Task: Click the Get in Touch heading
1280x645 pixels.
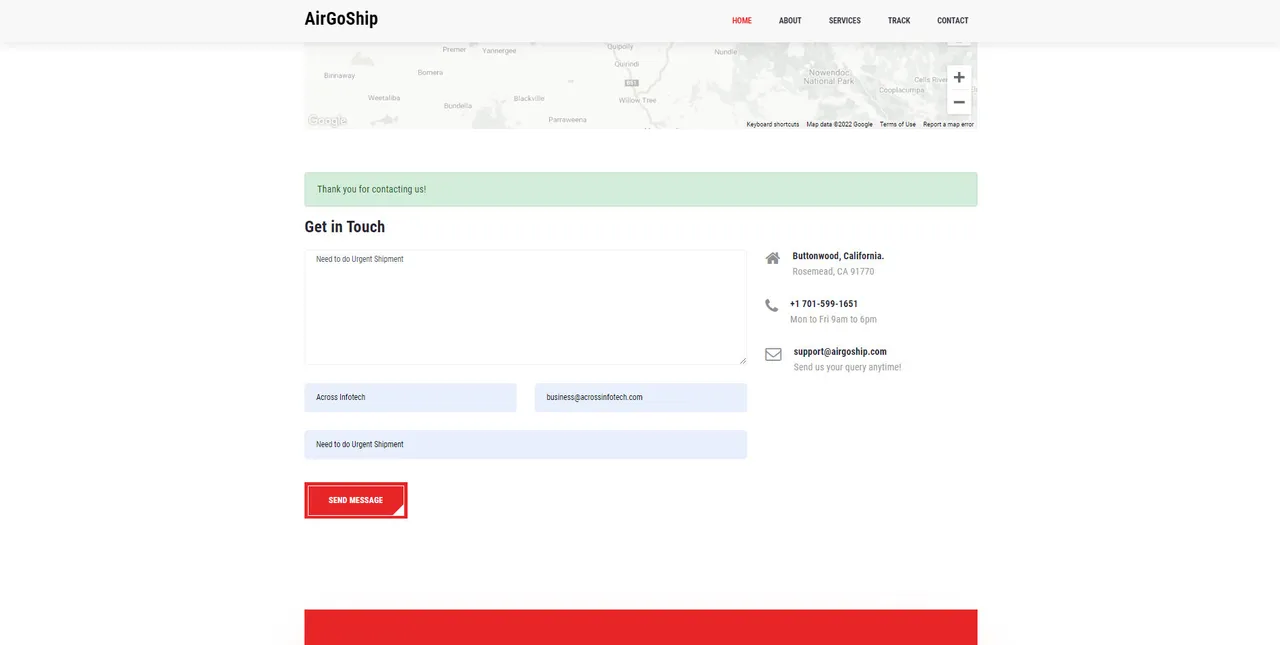Action: coord(345,227)
